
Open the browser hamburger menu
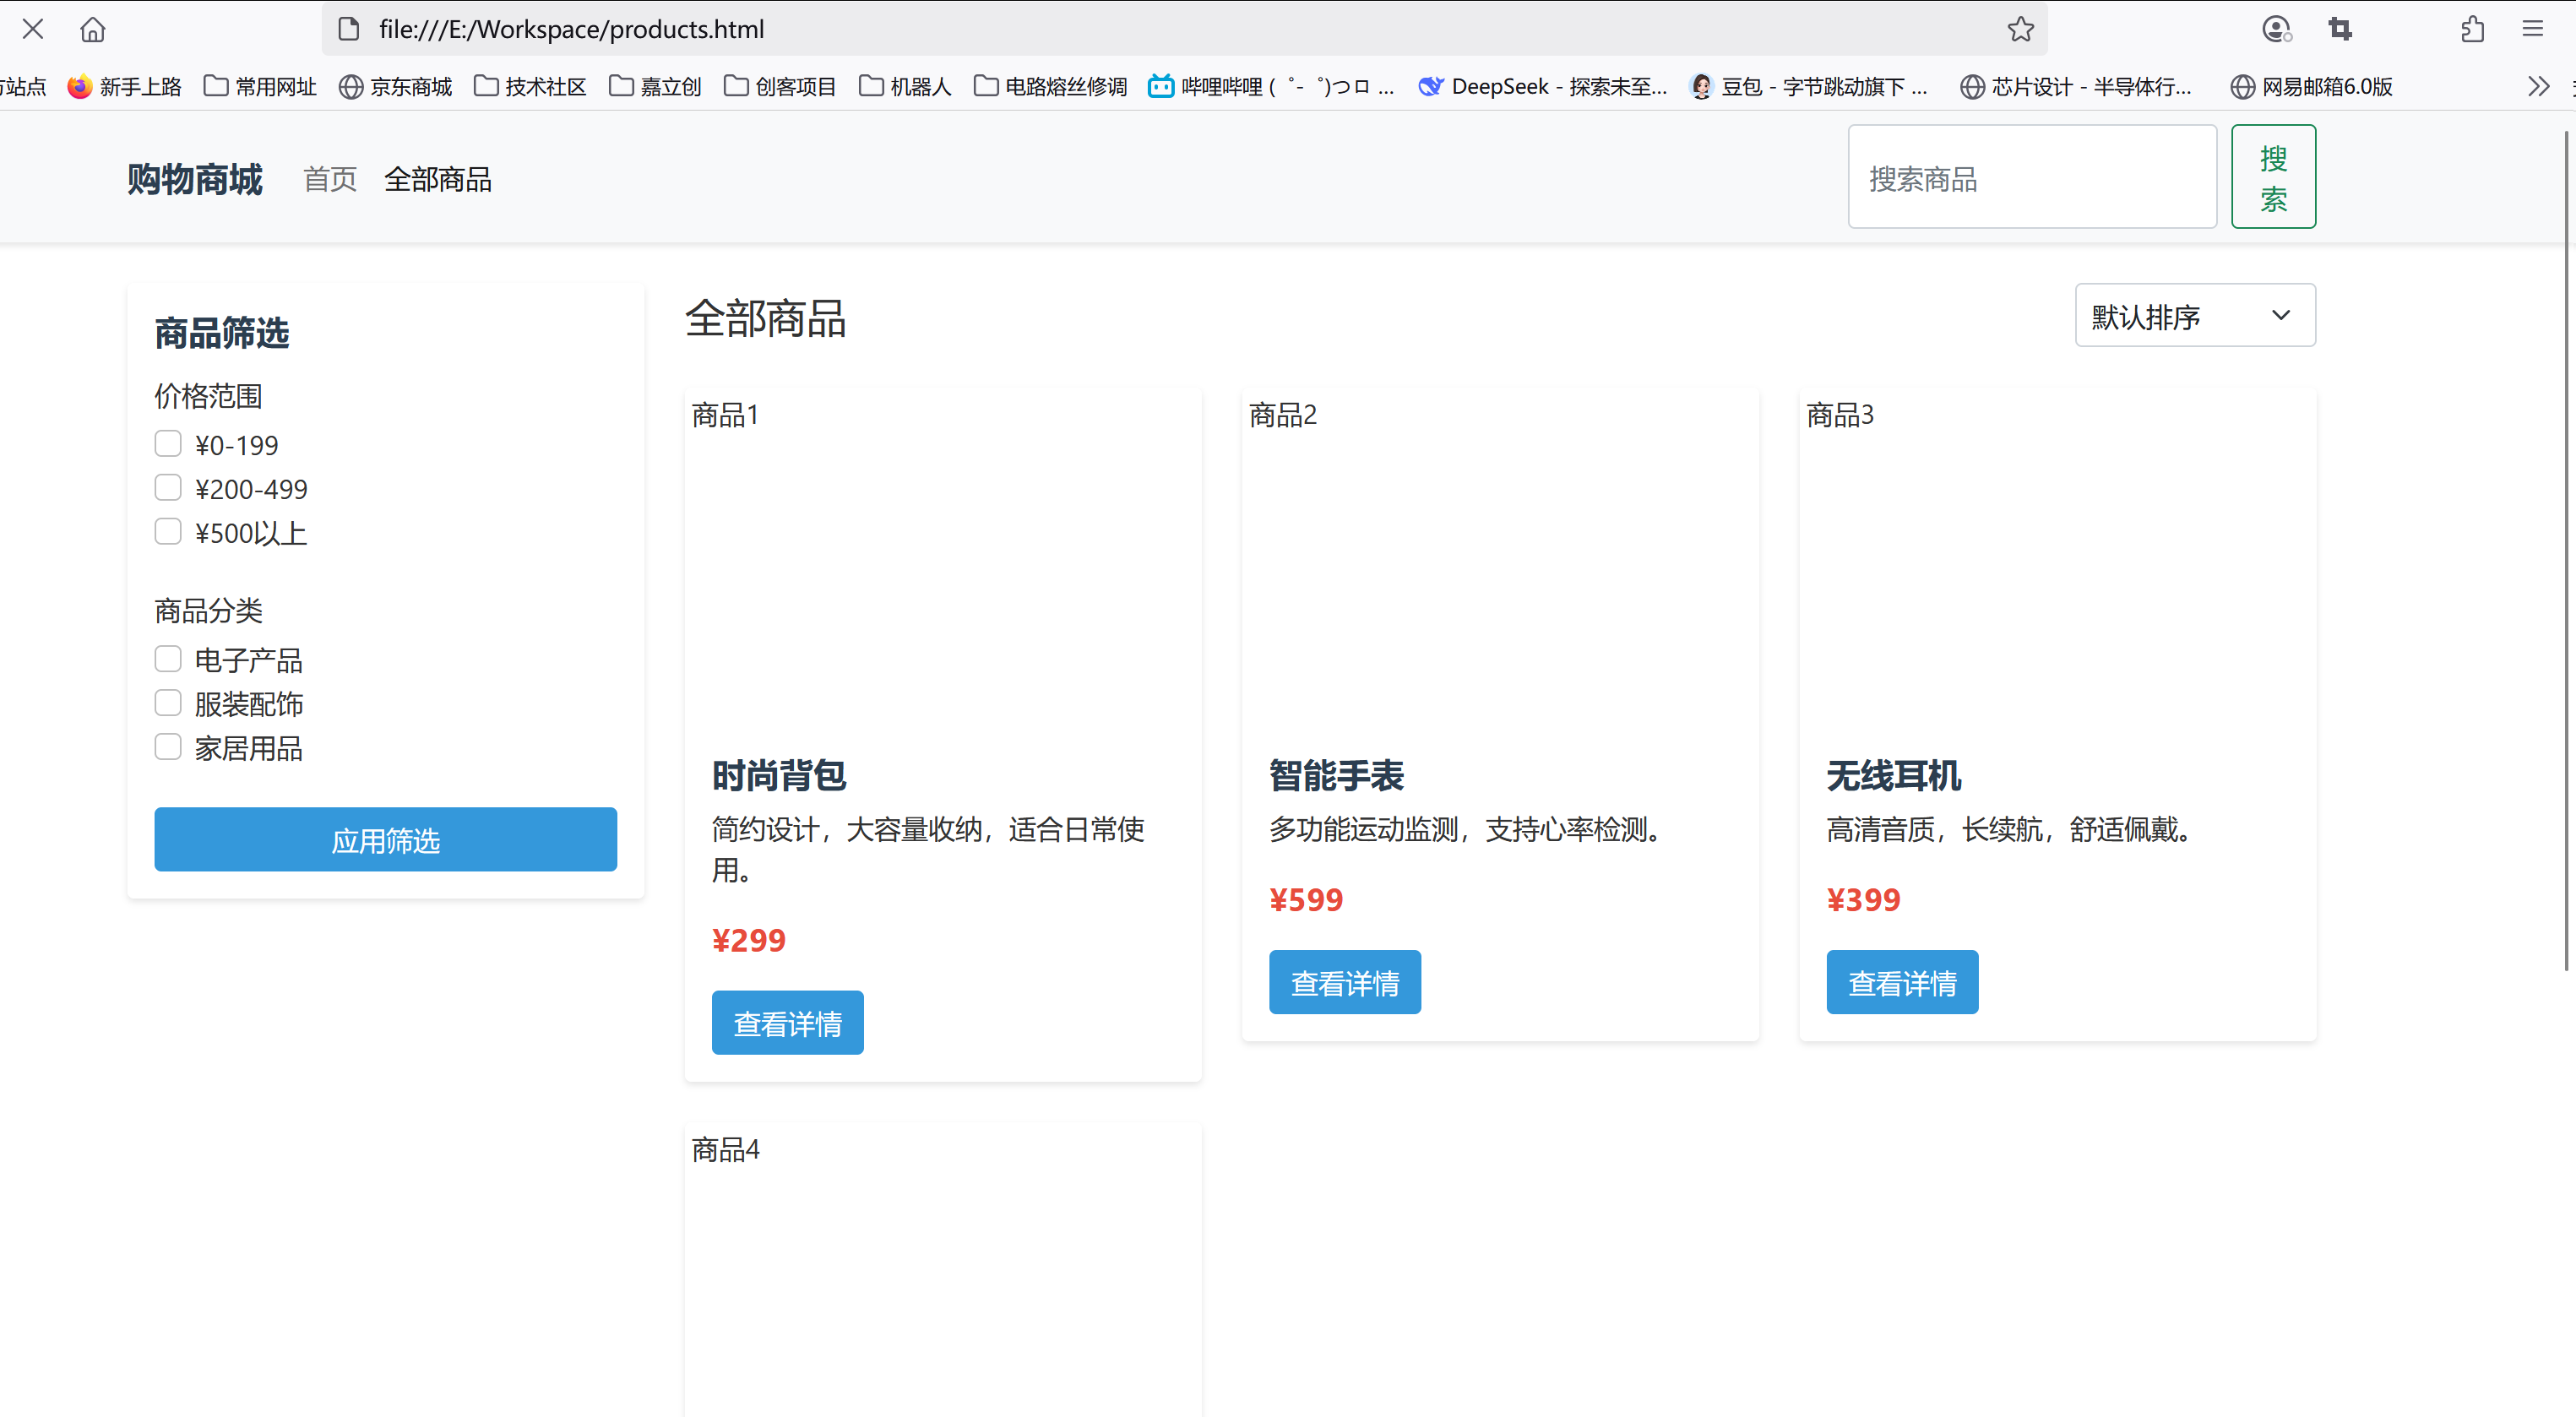point(2532,30)
